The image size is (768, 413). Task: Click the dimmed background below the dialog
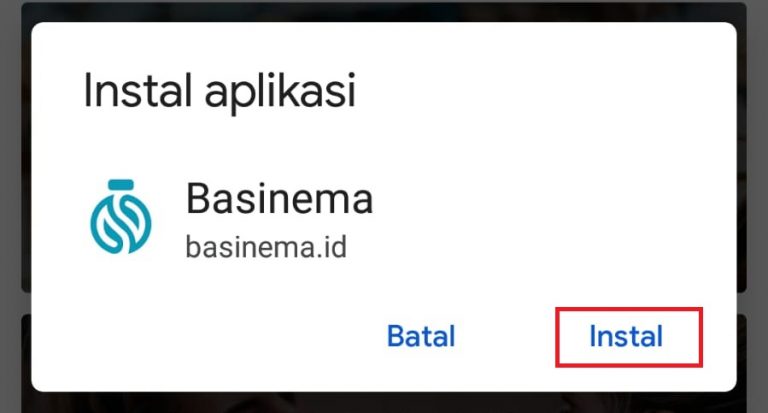click(x=384, y=403)
